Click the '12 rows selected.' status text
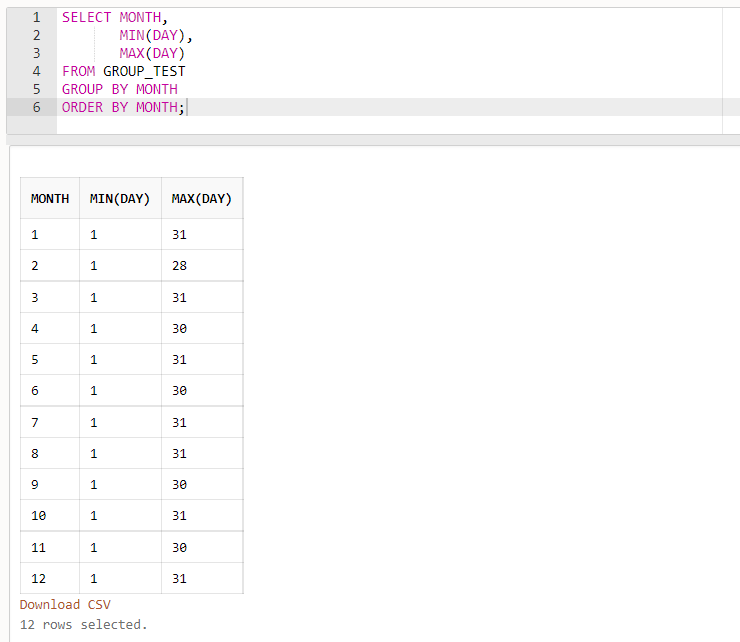This screenshot has width=740, height=642. tap(84, 625)
